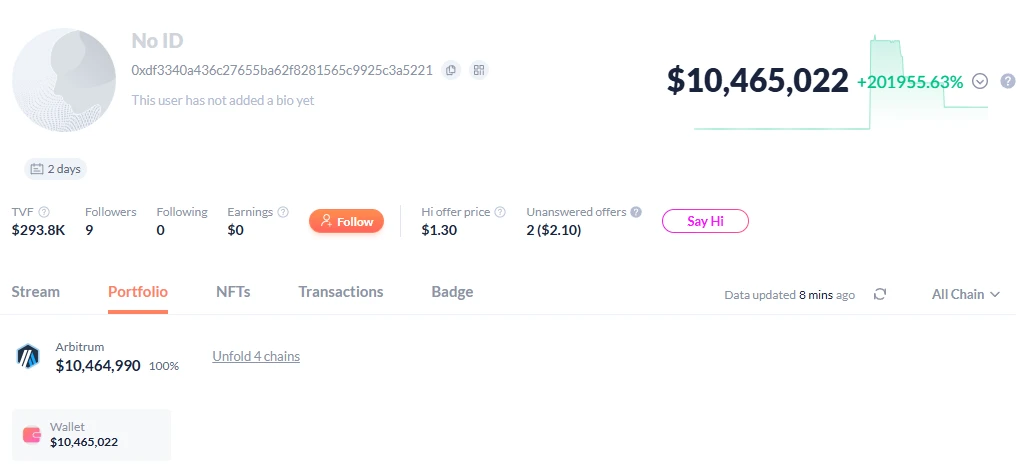Click the TVF info question mark
Image resolution: width=1029 pixels, height=474 pixels.
click(44, 212)
